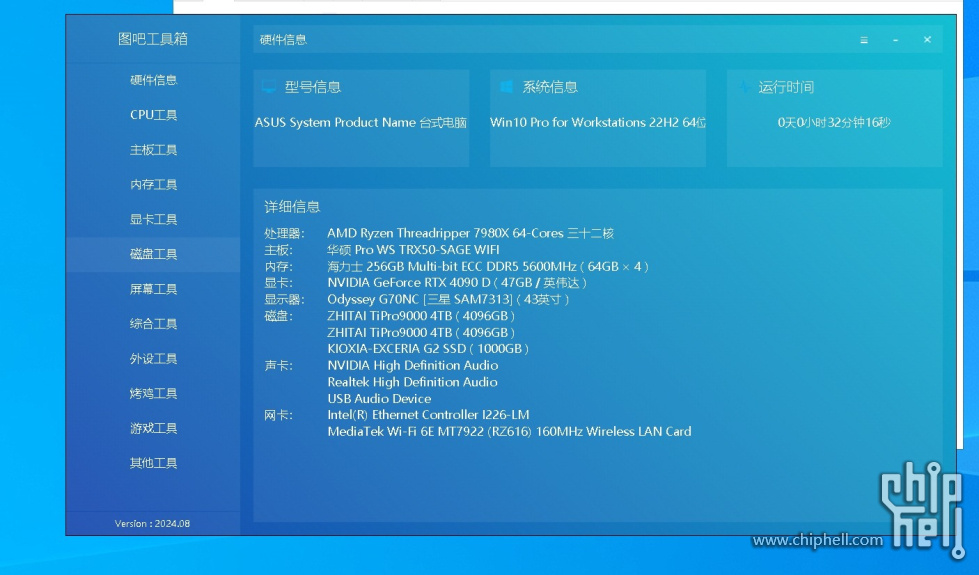Click the 系统信息 card heading
Screen dimensions: 979x575
click(550, 87)
